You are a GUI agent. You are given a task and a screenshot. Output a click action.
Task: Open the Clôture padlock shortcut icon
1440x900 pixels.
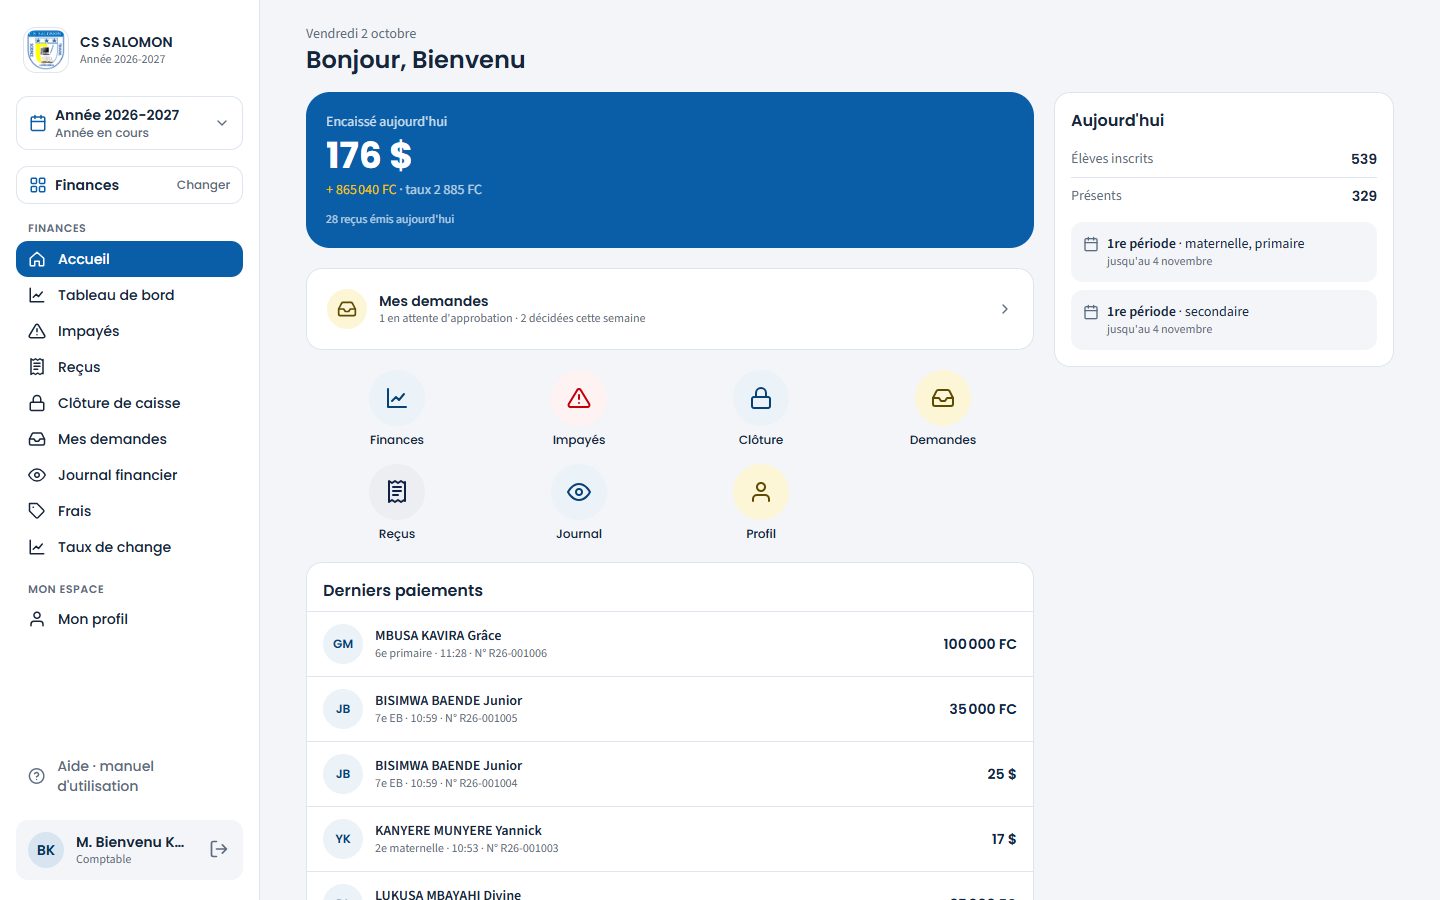761,398
